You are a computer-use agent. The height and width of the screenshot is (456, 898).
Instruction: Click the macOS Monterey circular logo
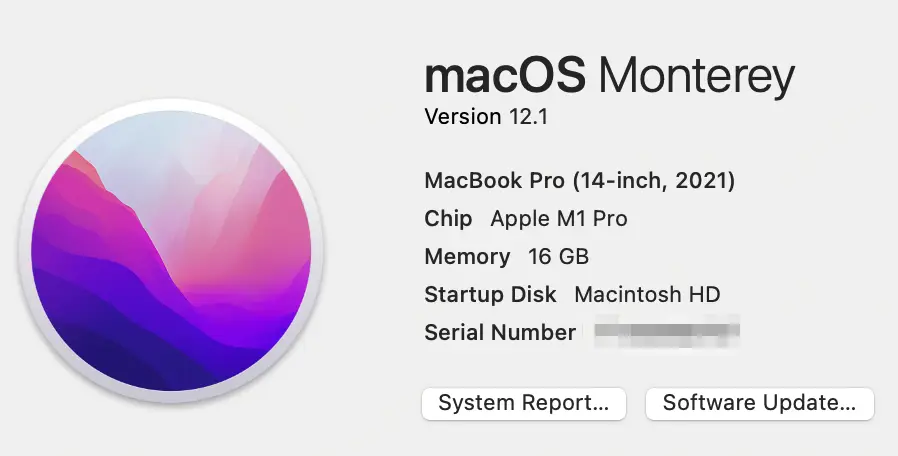point(171,250)
